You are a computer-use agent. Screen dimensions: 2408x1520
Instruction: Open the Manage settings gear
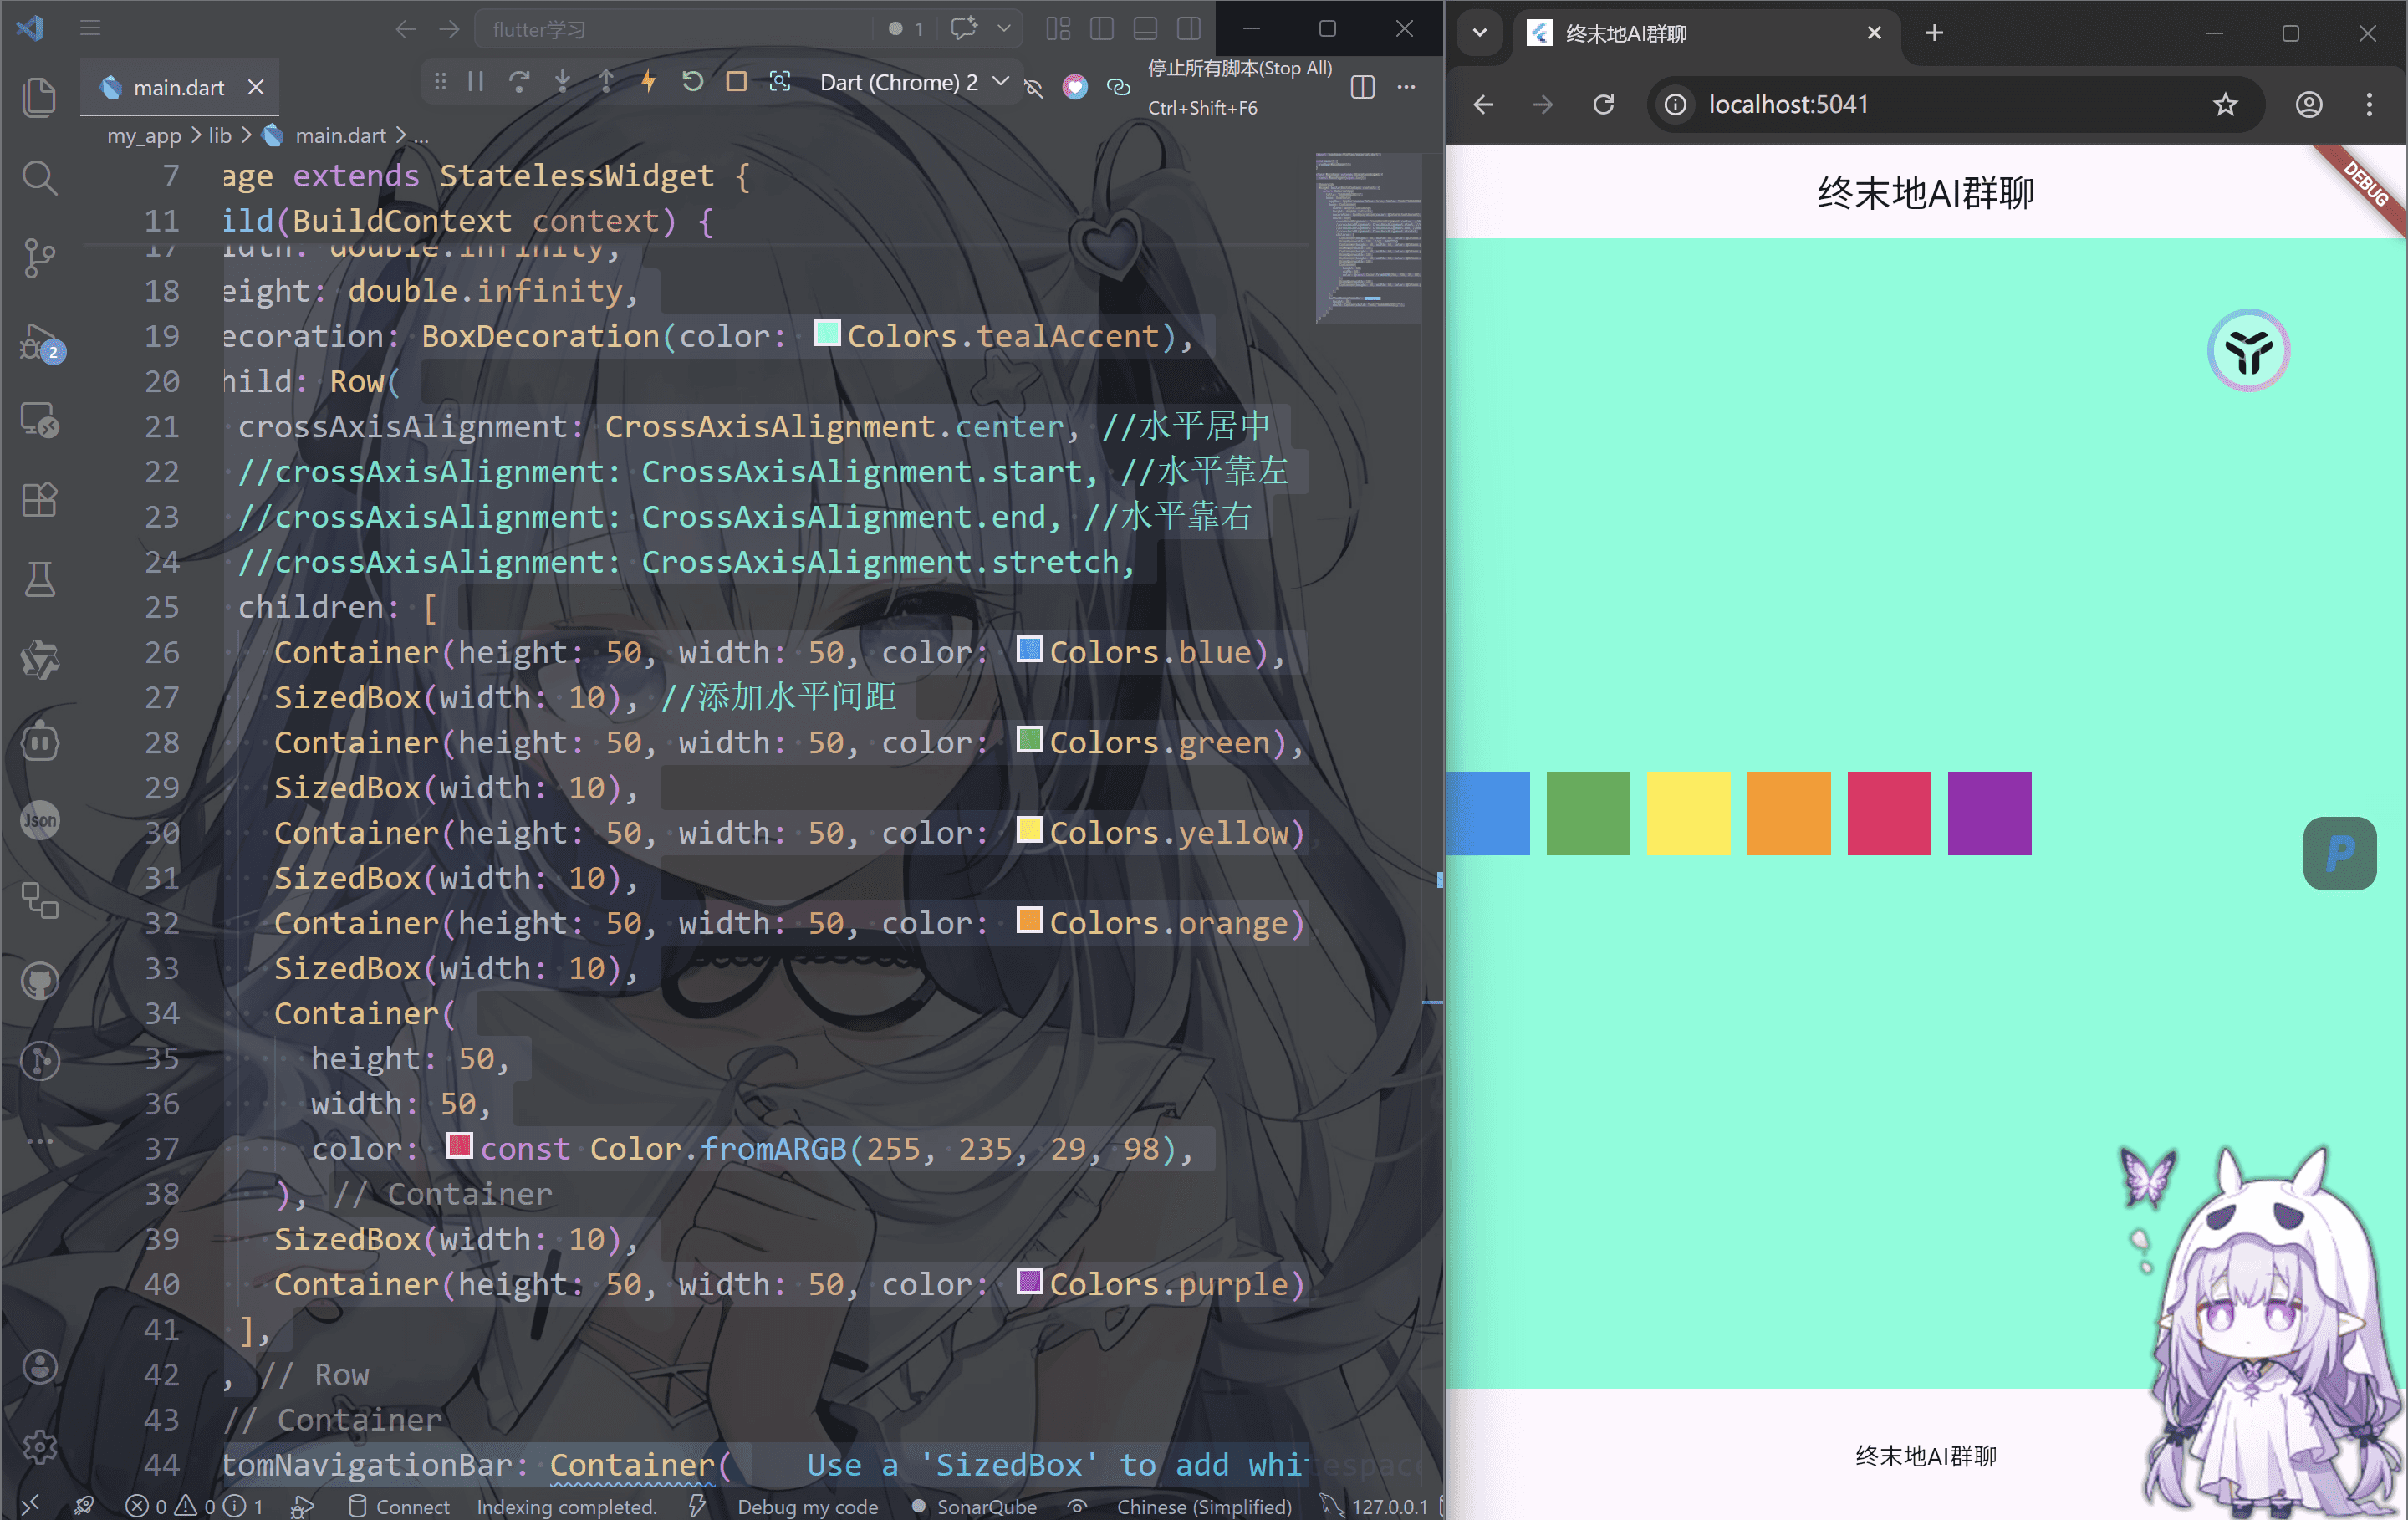[39, 1446]
